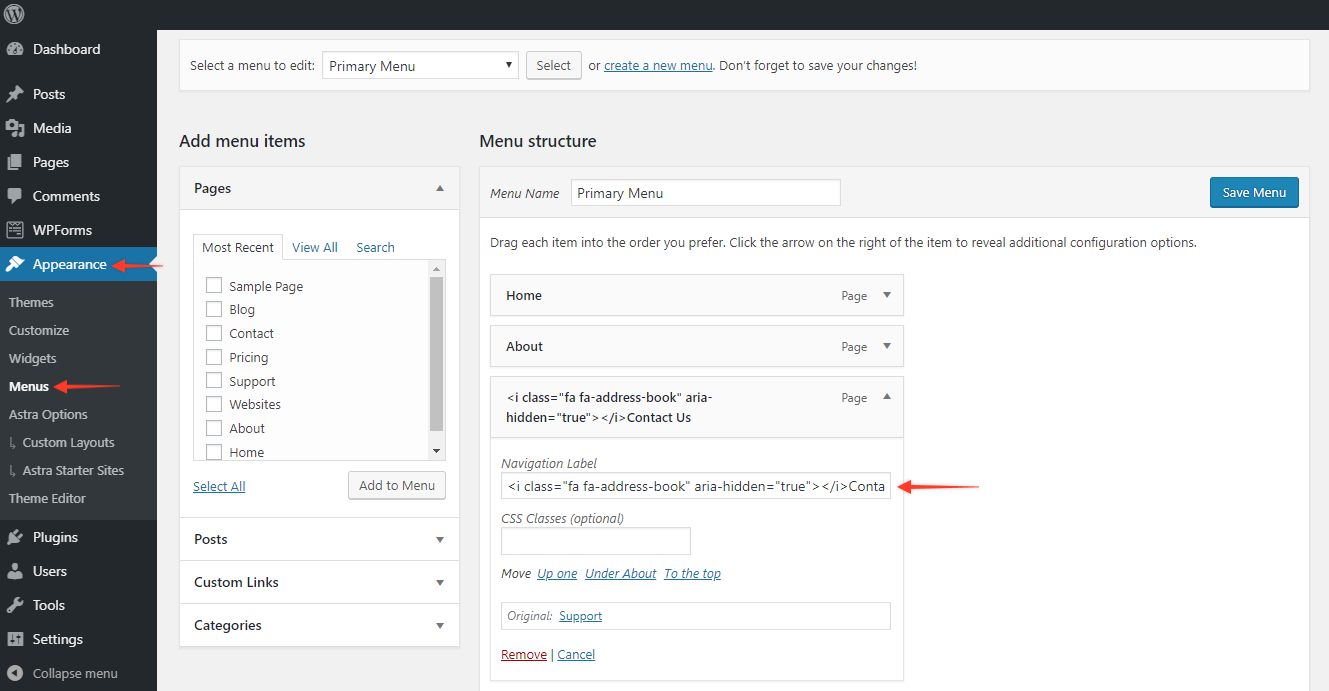Focus the Menu Name input field

[x=706, y=193]
